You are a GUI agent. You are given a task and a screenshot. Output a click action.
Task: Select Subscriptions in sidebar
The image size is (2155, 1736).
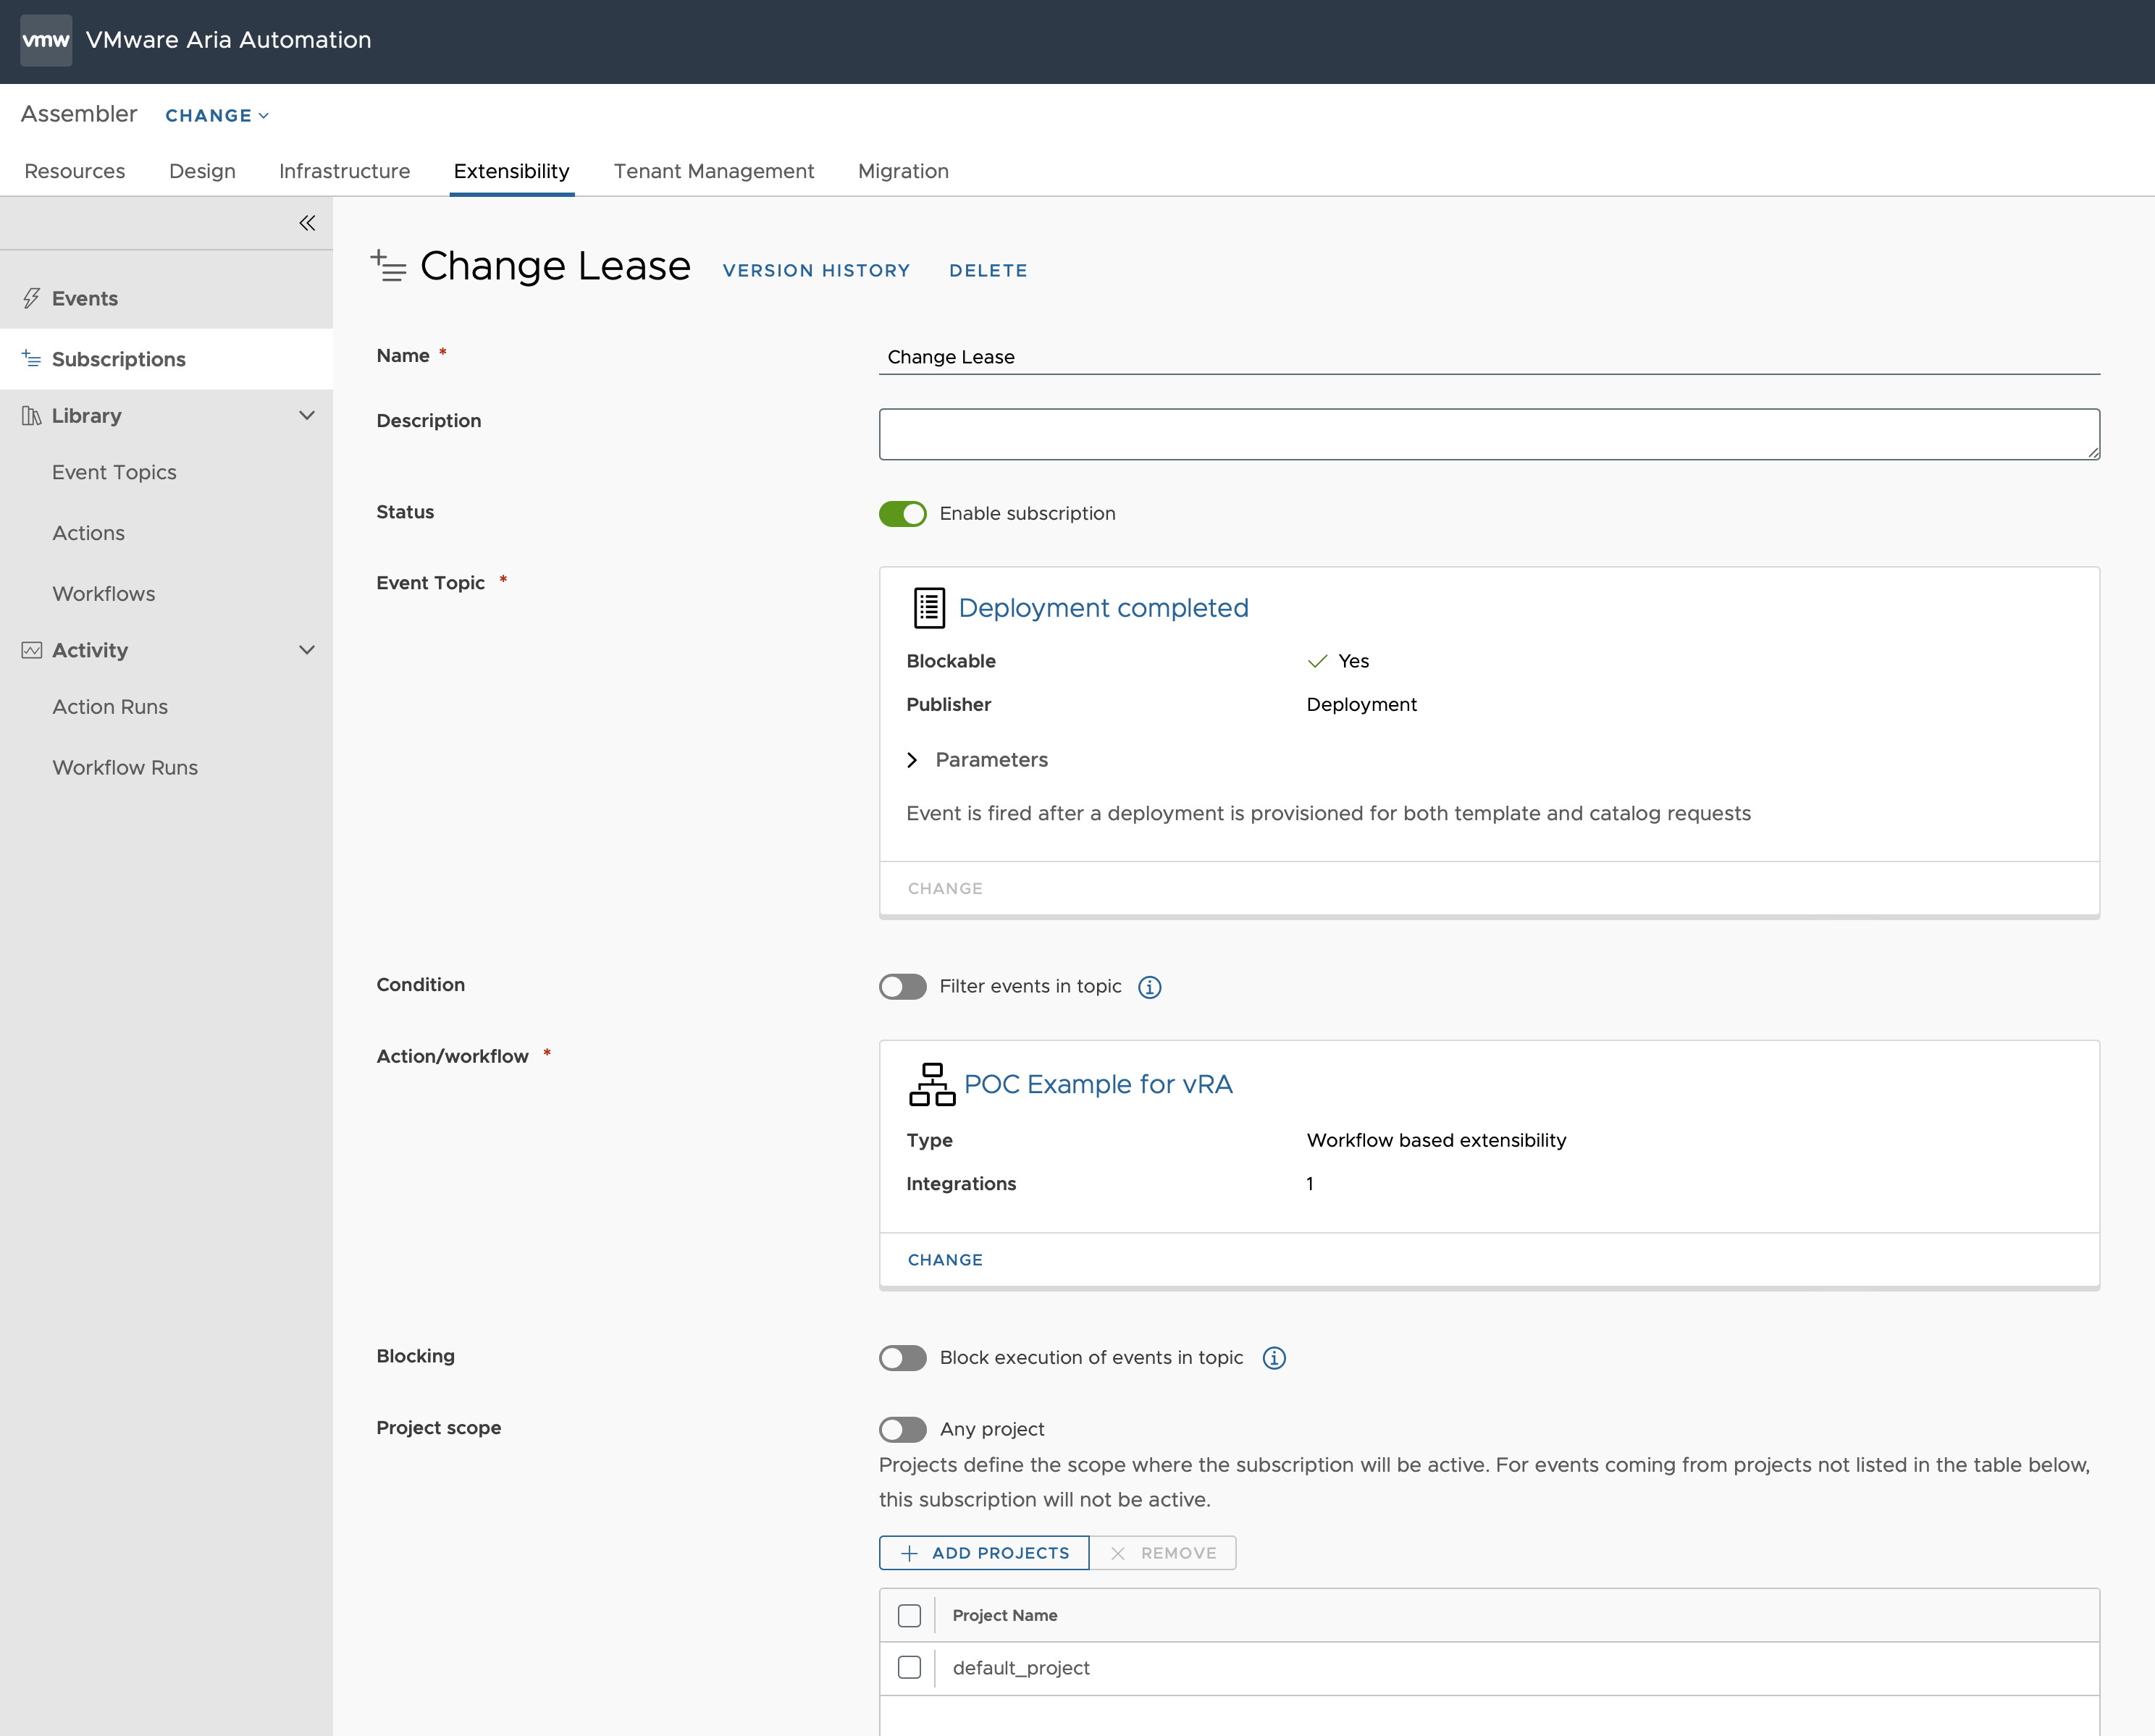pyautogui.click(x=166, y=359)
